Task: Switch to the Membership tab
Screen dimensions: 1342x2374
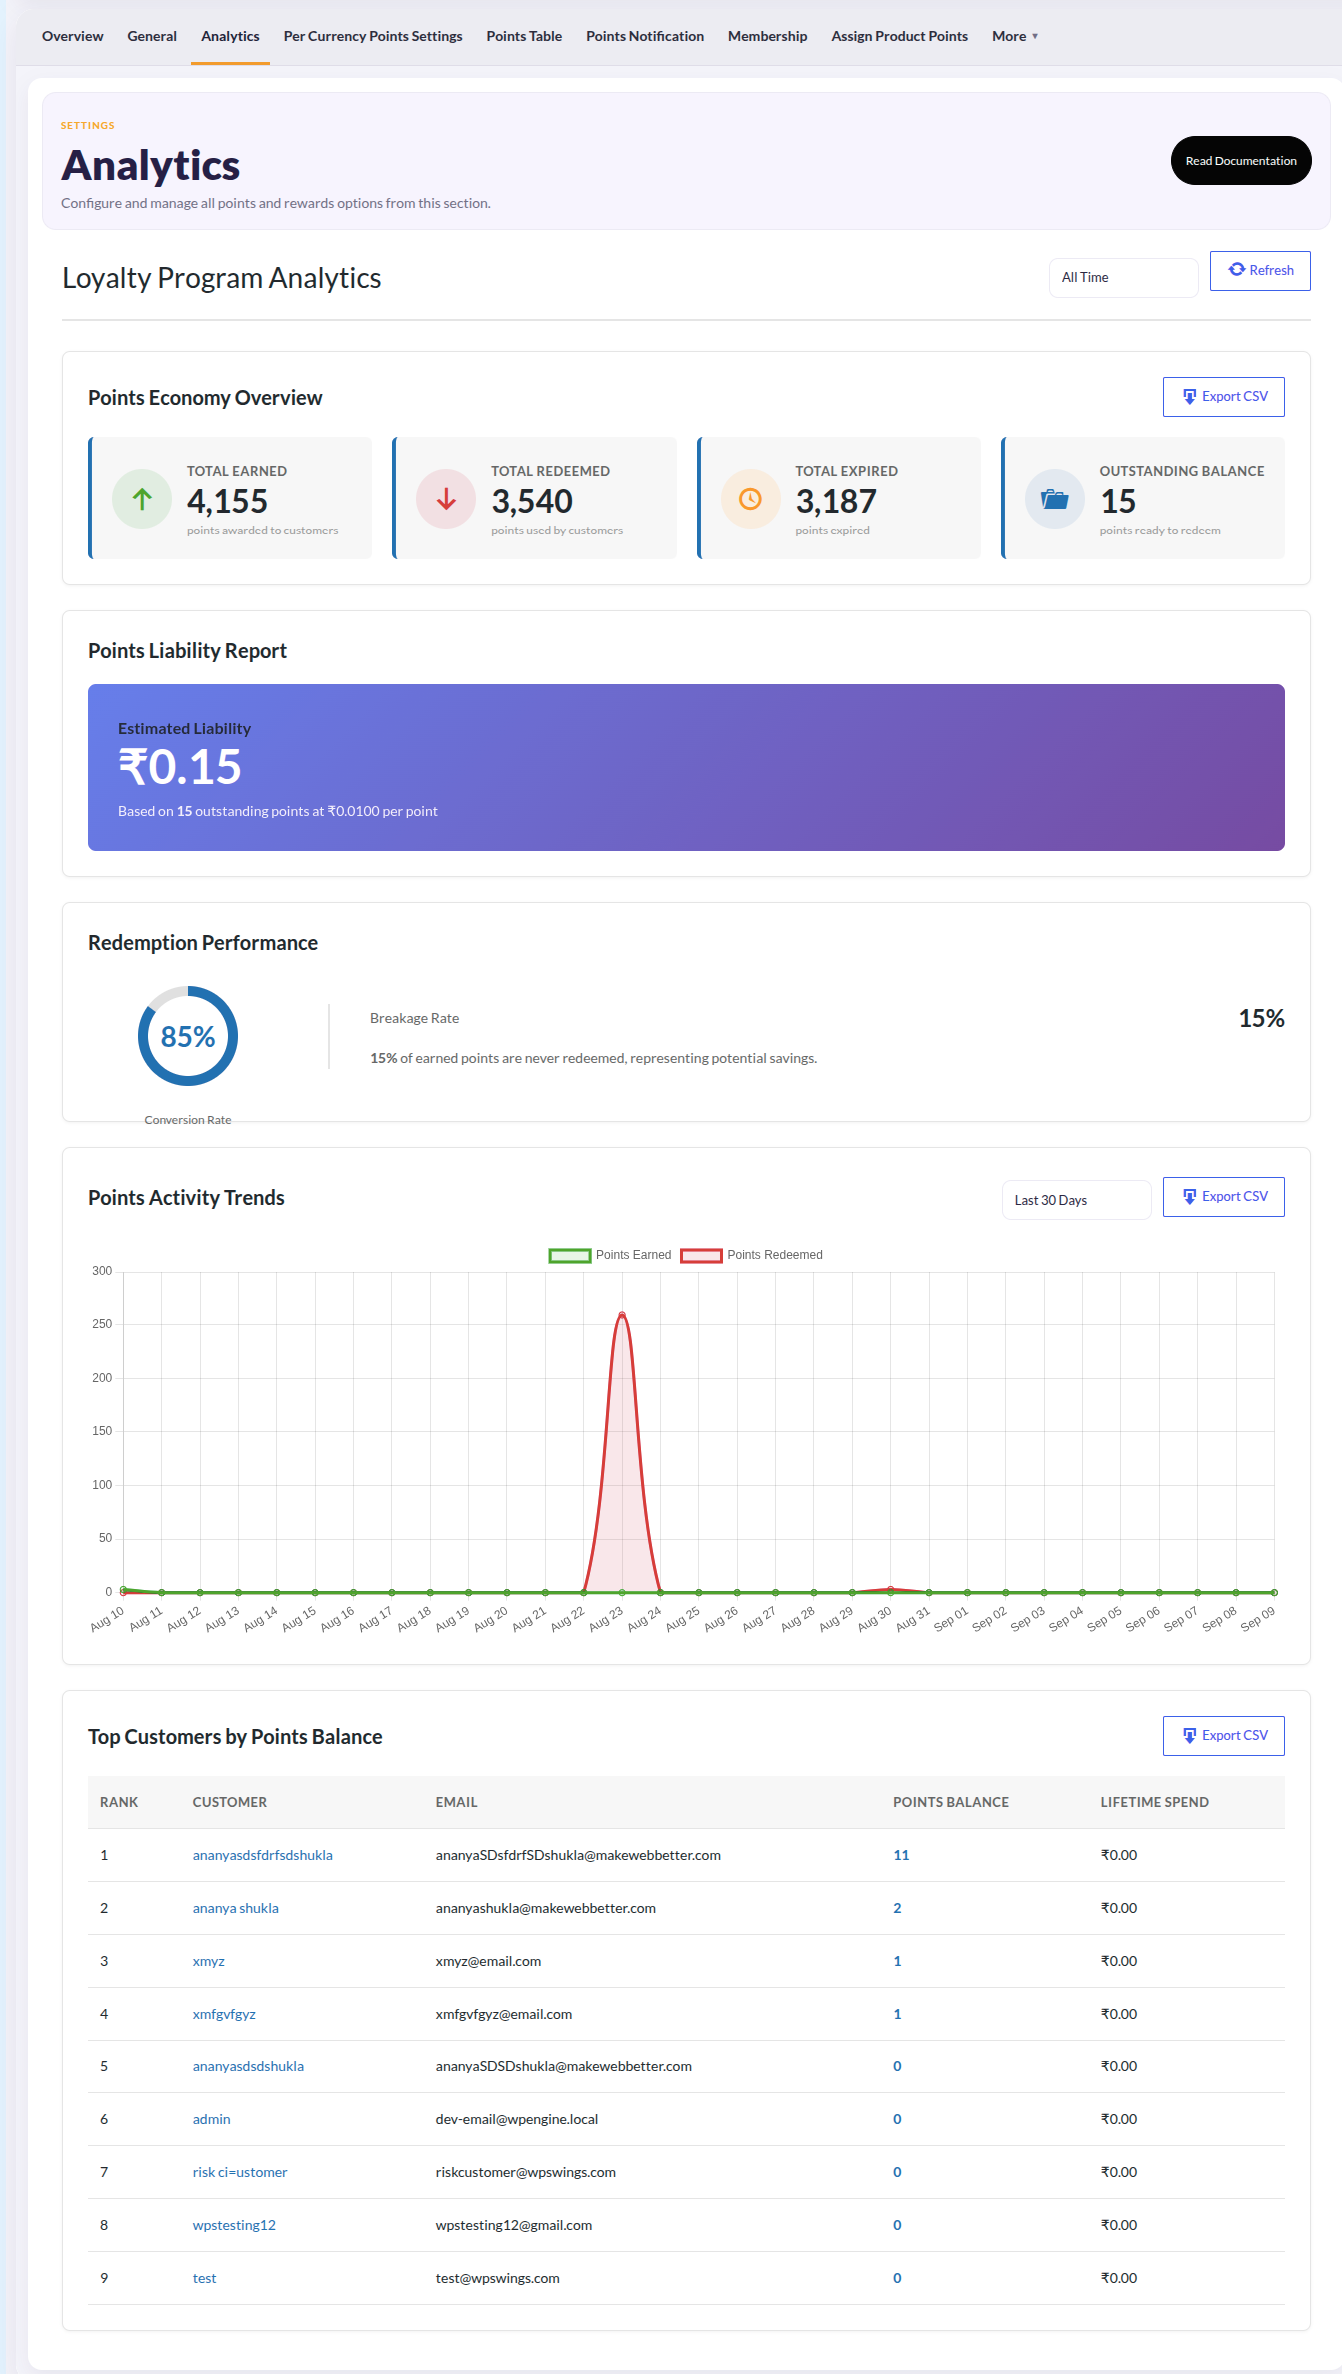Action: (767, 36)
